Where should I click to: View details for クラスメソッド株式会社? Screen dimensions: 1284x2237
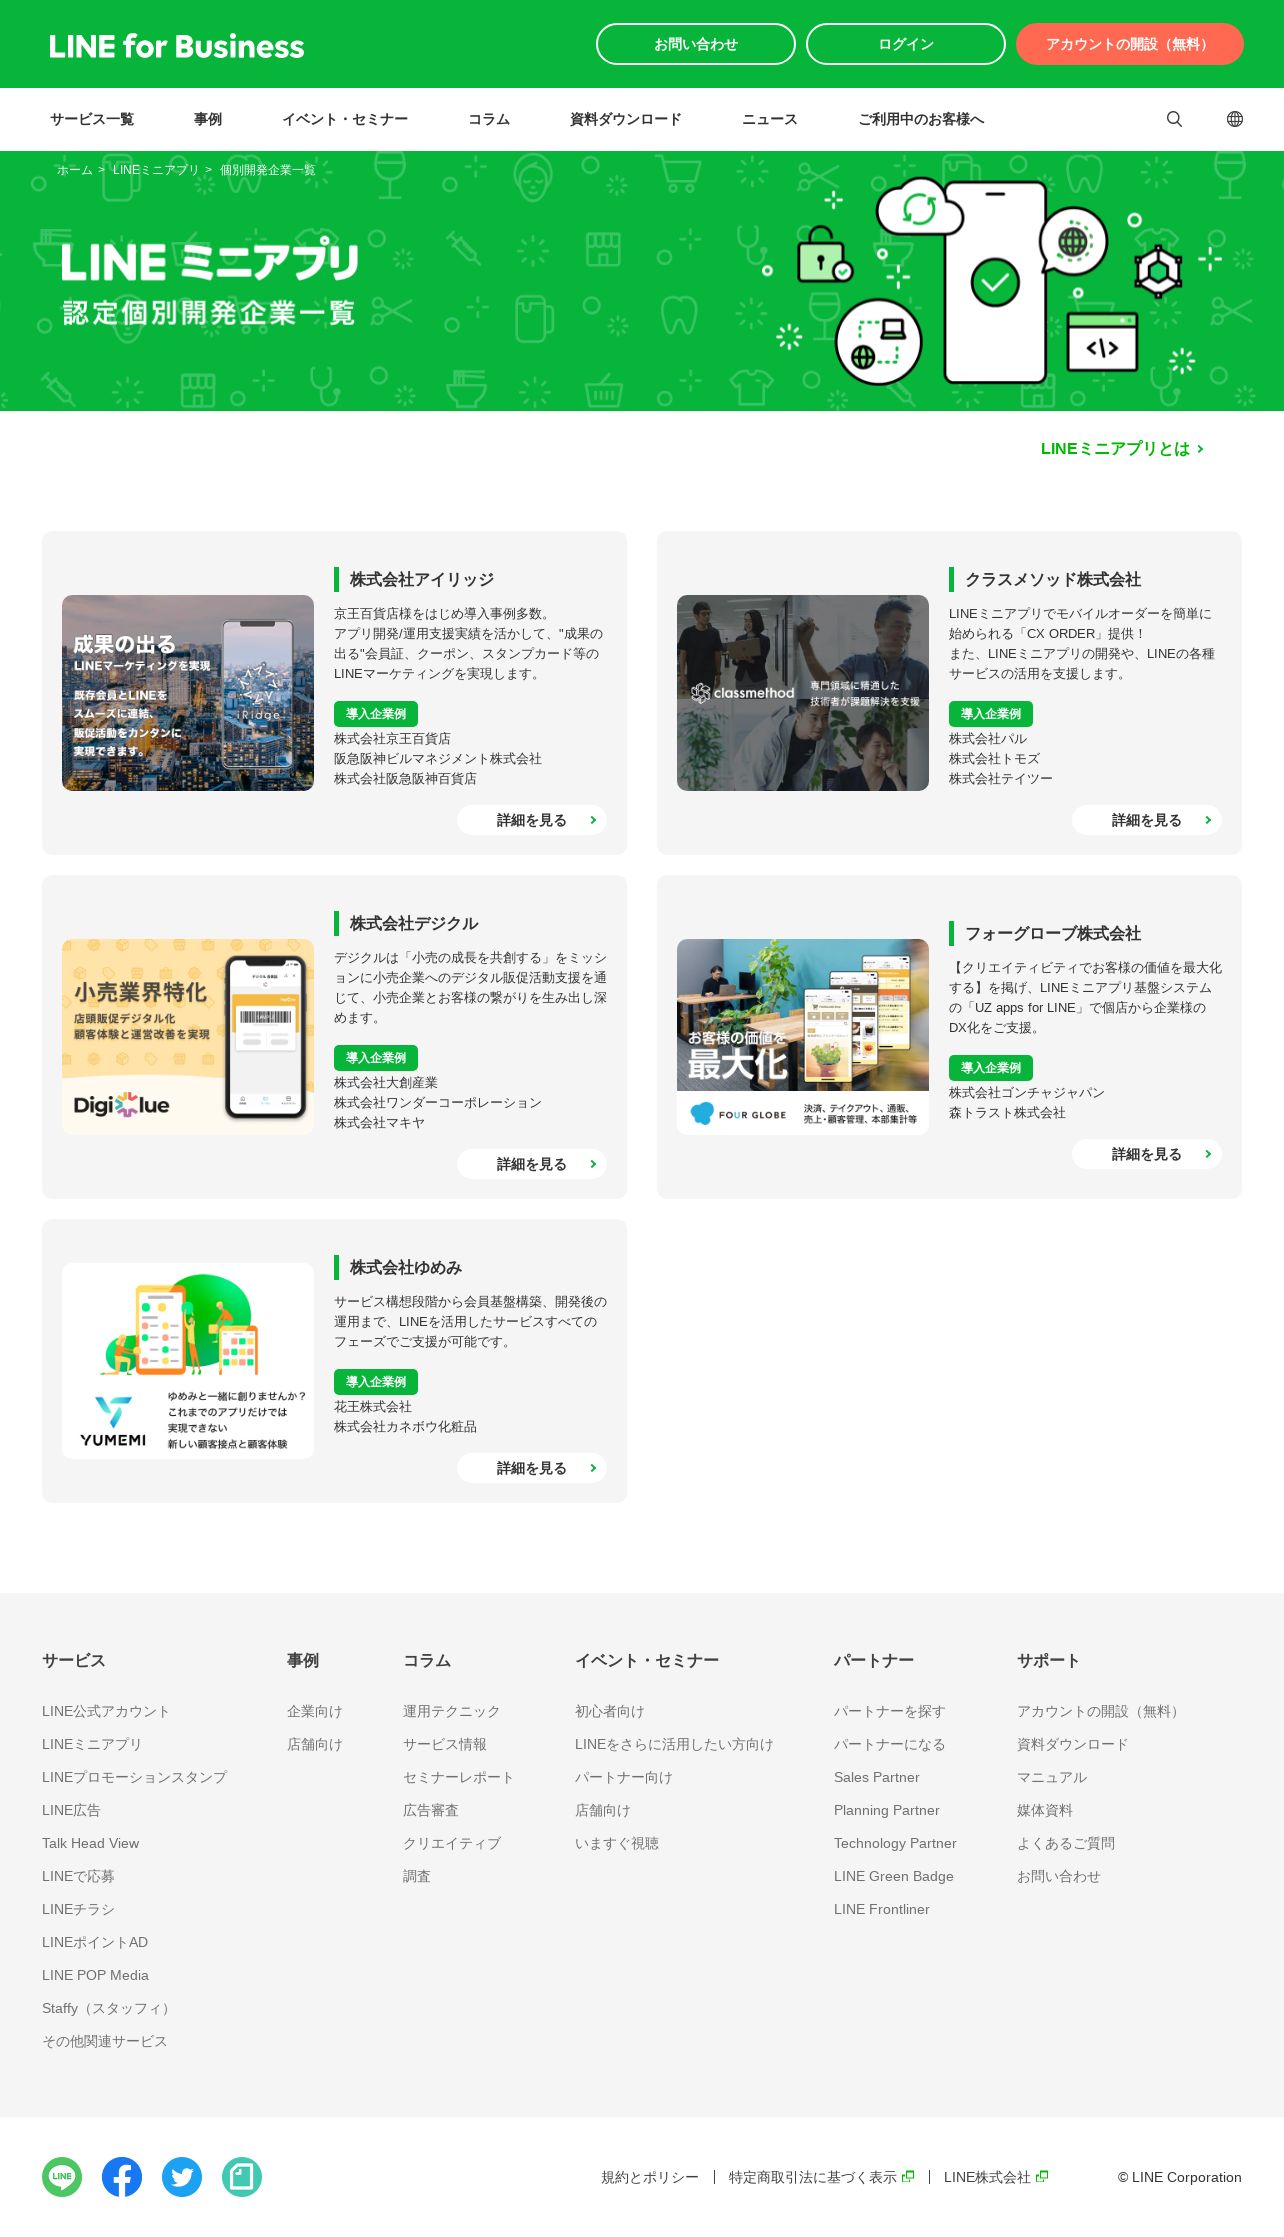pos(1147,820)
